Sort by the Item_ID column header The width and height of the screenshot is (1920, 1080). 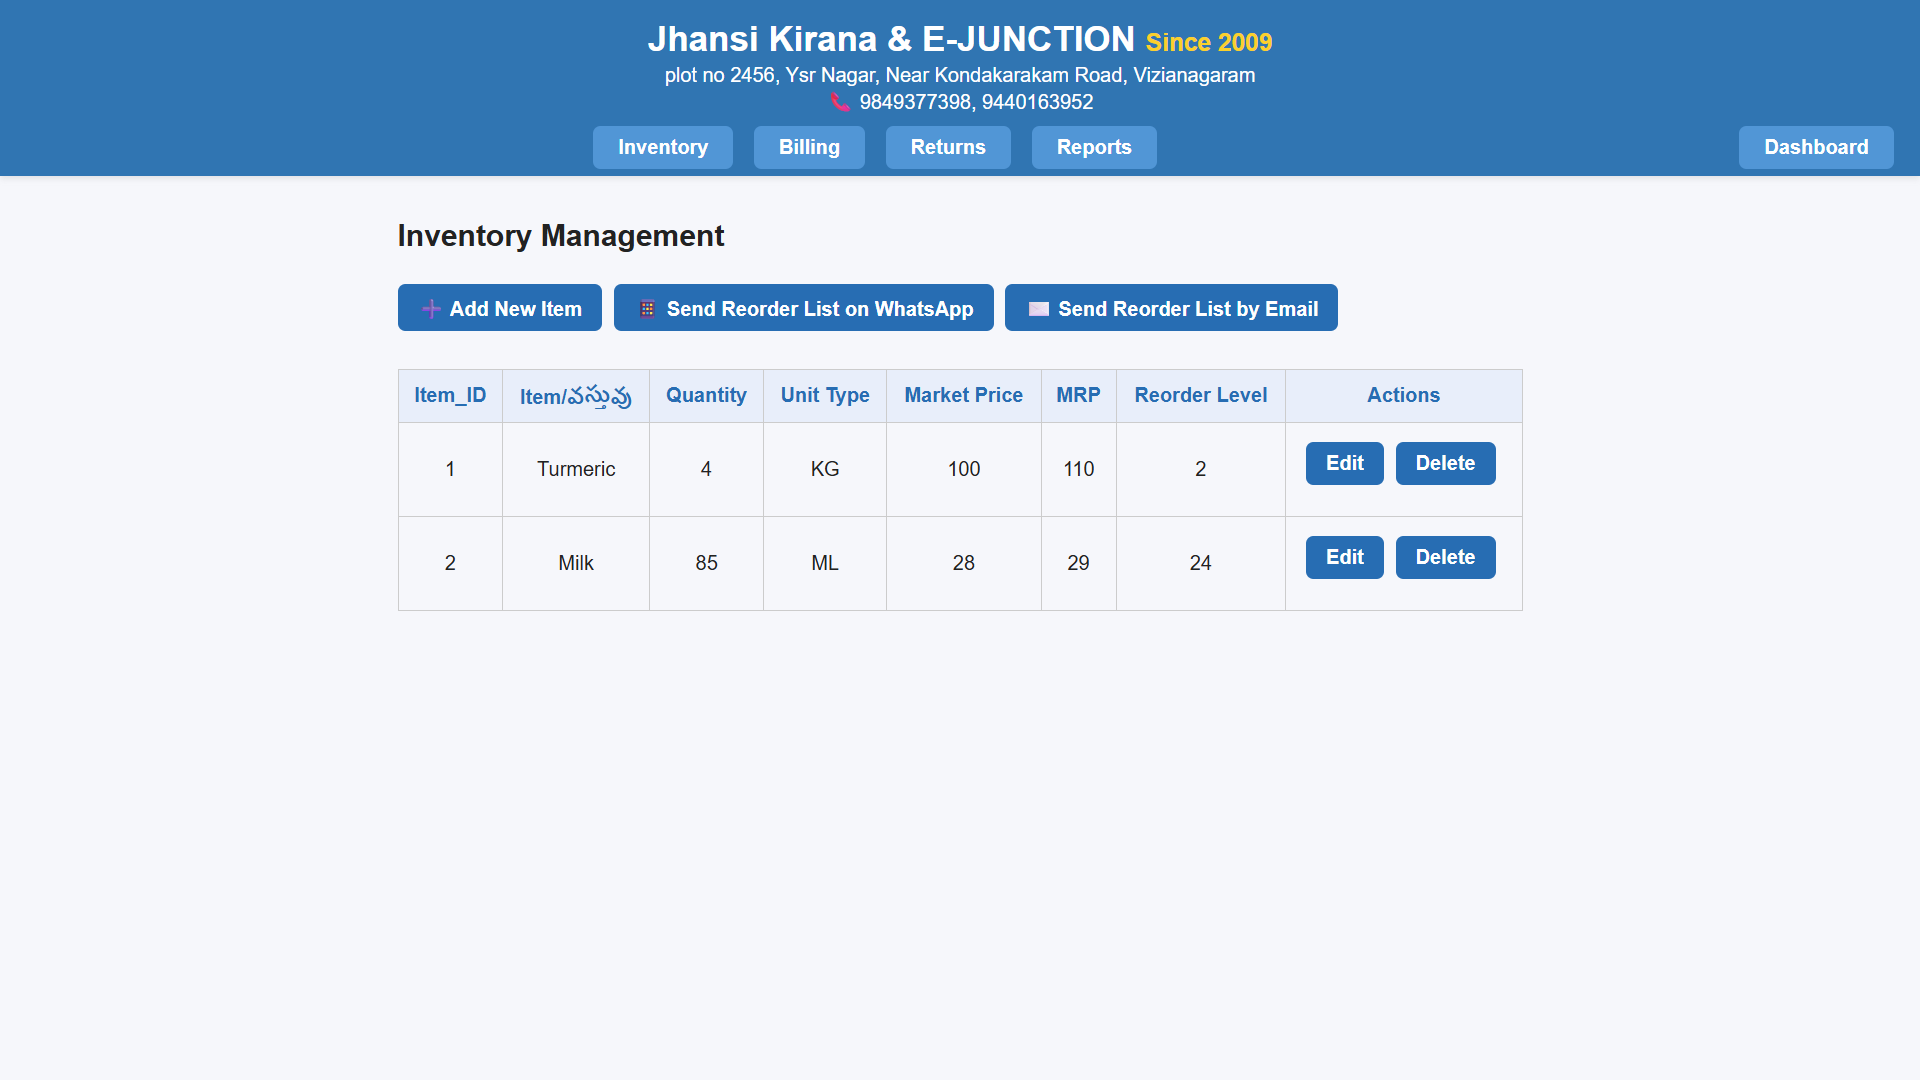(450, 395)
